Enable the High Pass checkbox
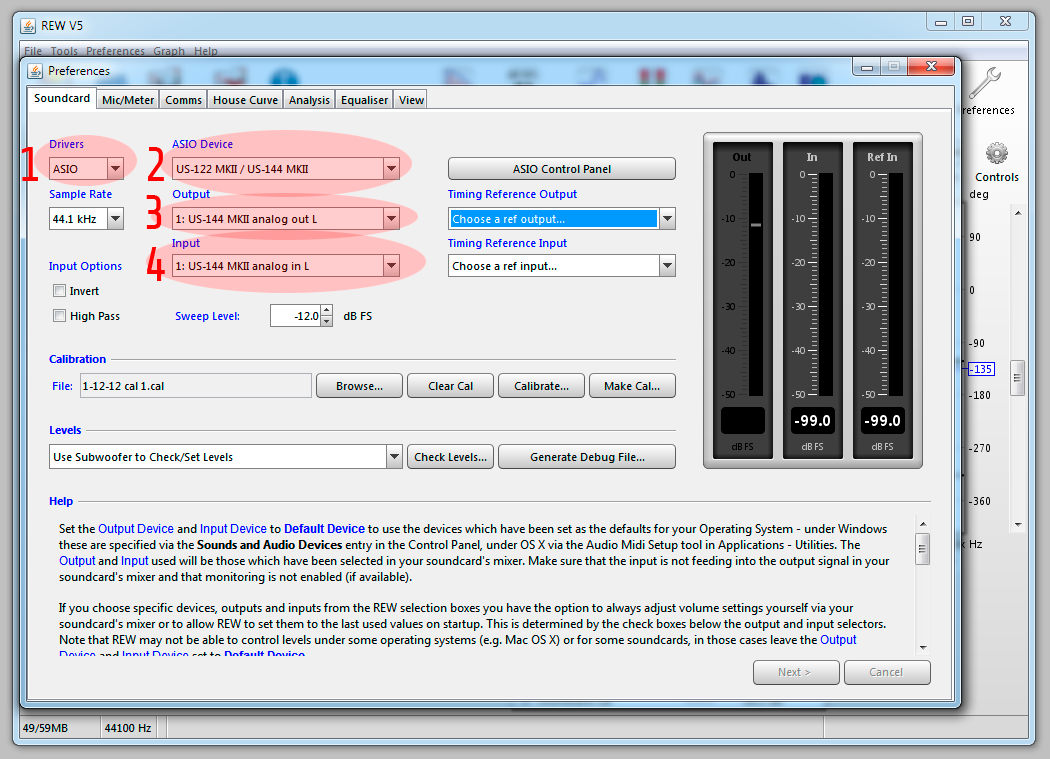This screenshot has width=1050, height=759. tap(60, 316)
